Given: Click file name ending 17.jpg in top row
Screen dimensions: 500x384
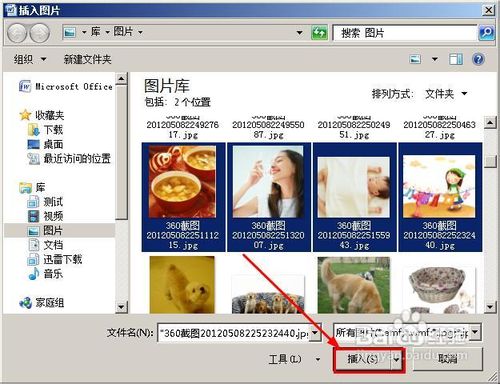Looking at the screenshot, I should (183, 129).
